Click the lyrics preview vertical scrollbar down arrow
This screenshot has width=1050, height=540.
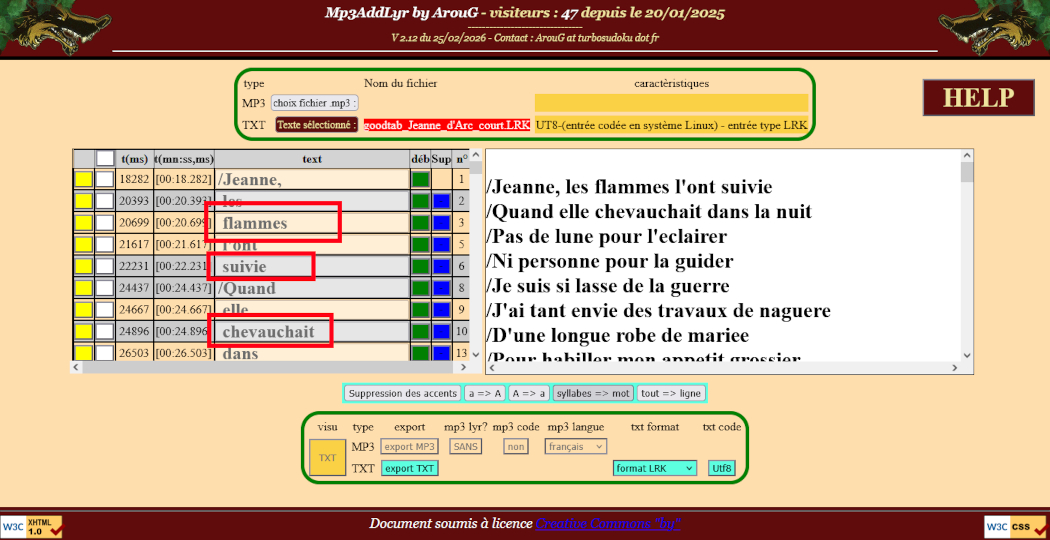[x=967, y=355]
